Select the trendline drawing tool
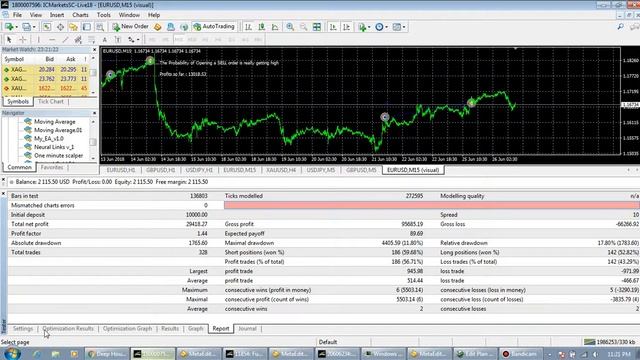 click(x=65, y=40)
